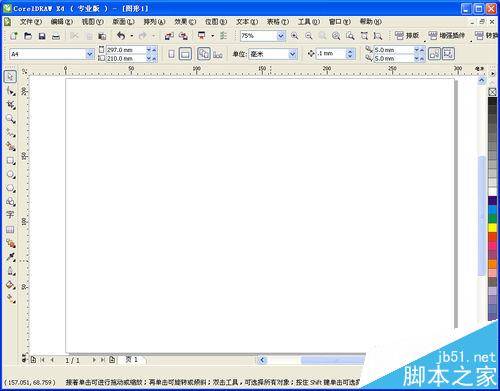500x391 pixels.
Task: Toggle apply page layout to all pages
Action: [x=204, y=54]
